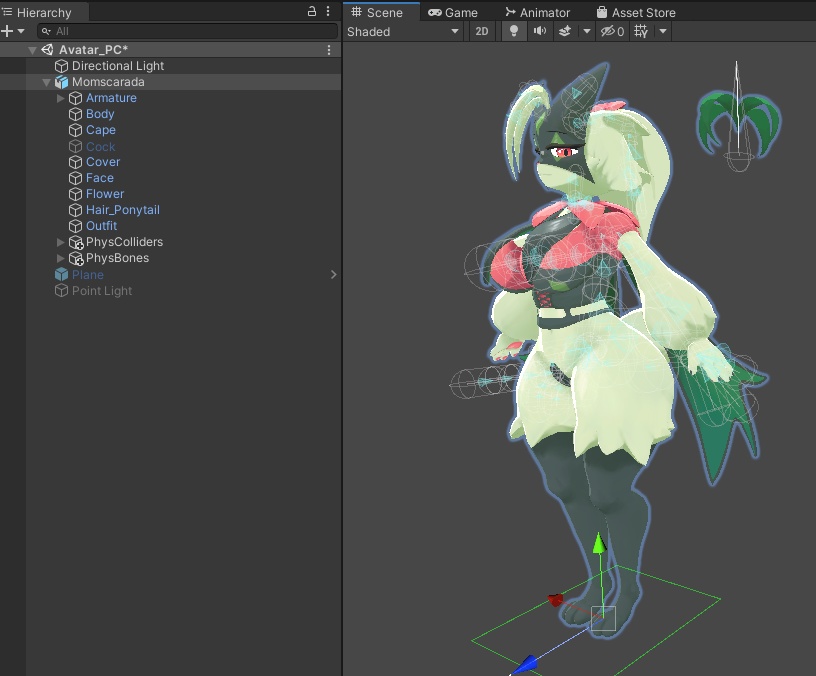Viewport: 816px width, 676px height.
Task: Click the Point Light cube icon
Action: pos(61,291)
